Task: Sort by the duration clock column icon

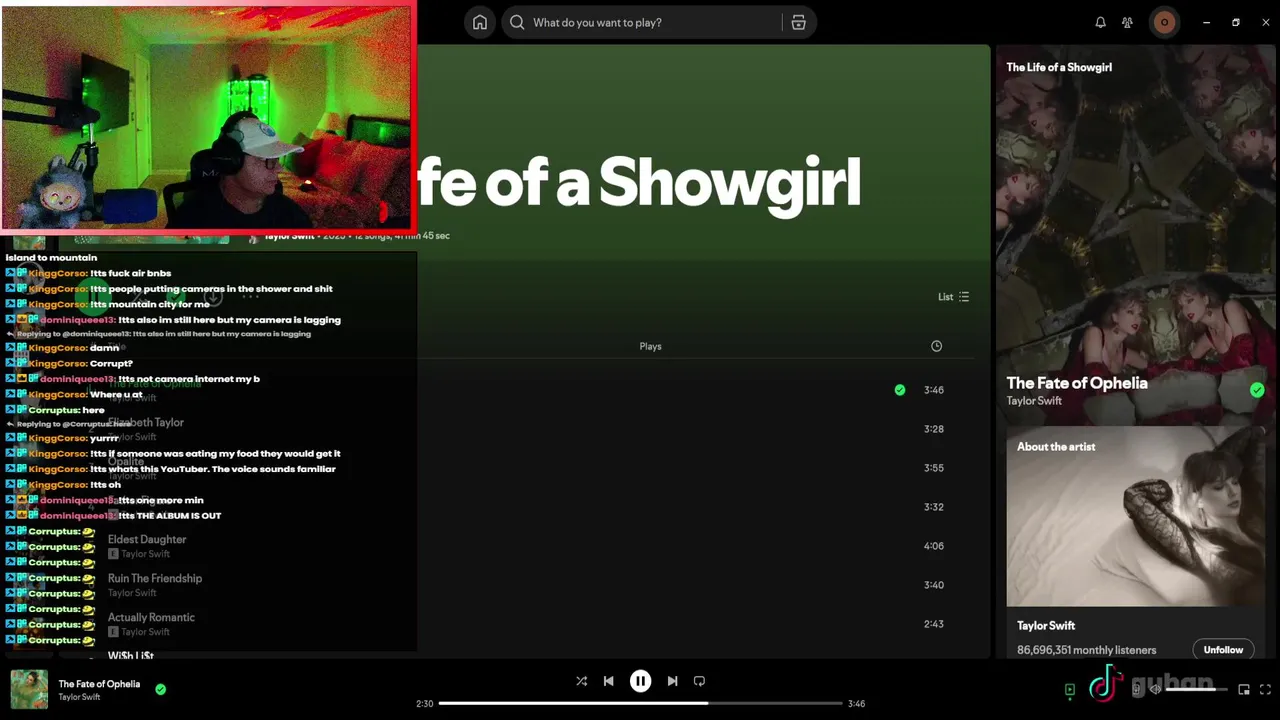Action: pyautogui.click(x=936, y=346)
